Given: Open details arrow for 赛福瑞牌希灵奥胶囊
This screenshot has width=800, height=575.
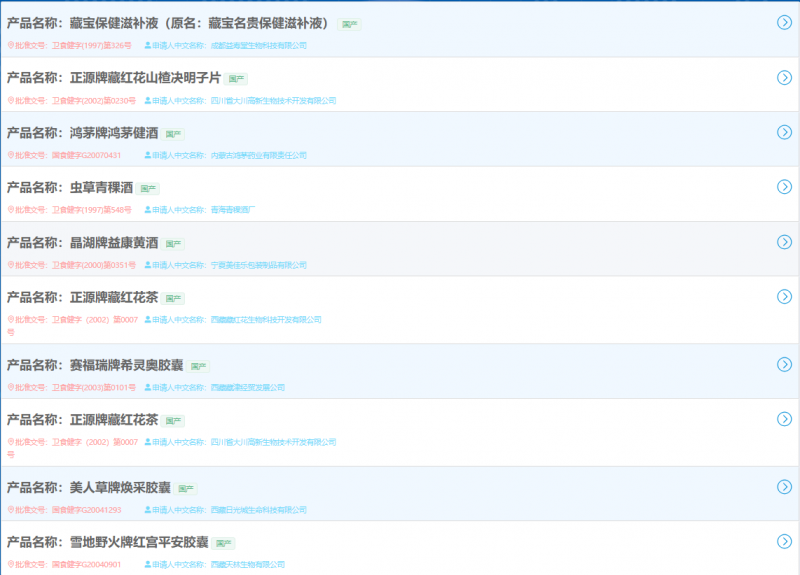Looking at the screenshot, I should [x=784, y=364].
